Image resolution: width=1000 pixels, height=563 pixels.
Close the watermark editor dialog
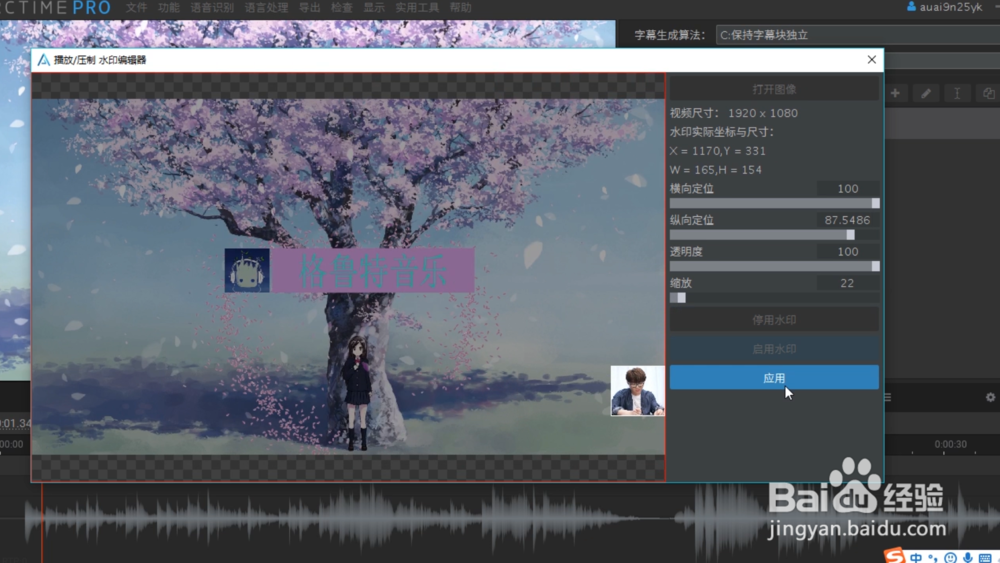[x=871, y=60]
